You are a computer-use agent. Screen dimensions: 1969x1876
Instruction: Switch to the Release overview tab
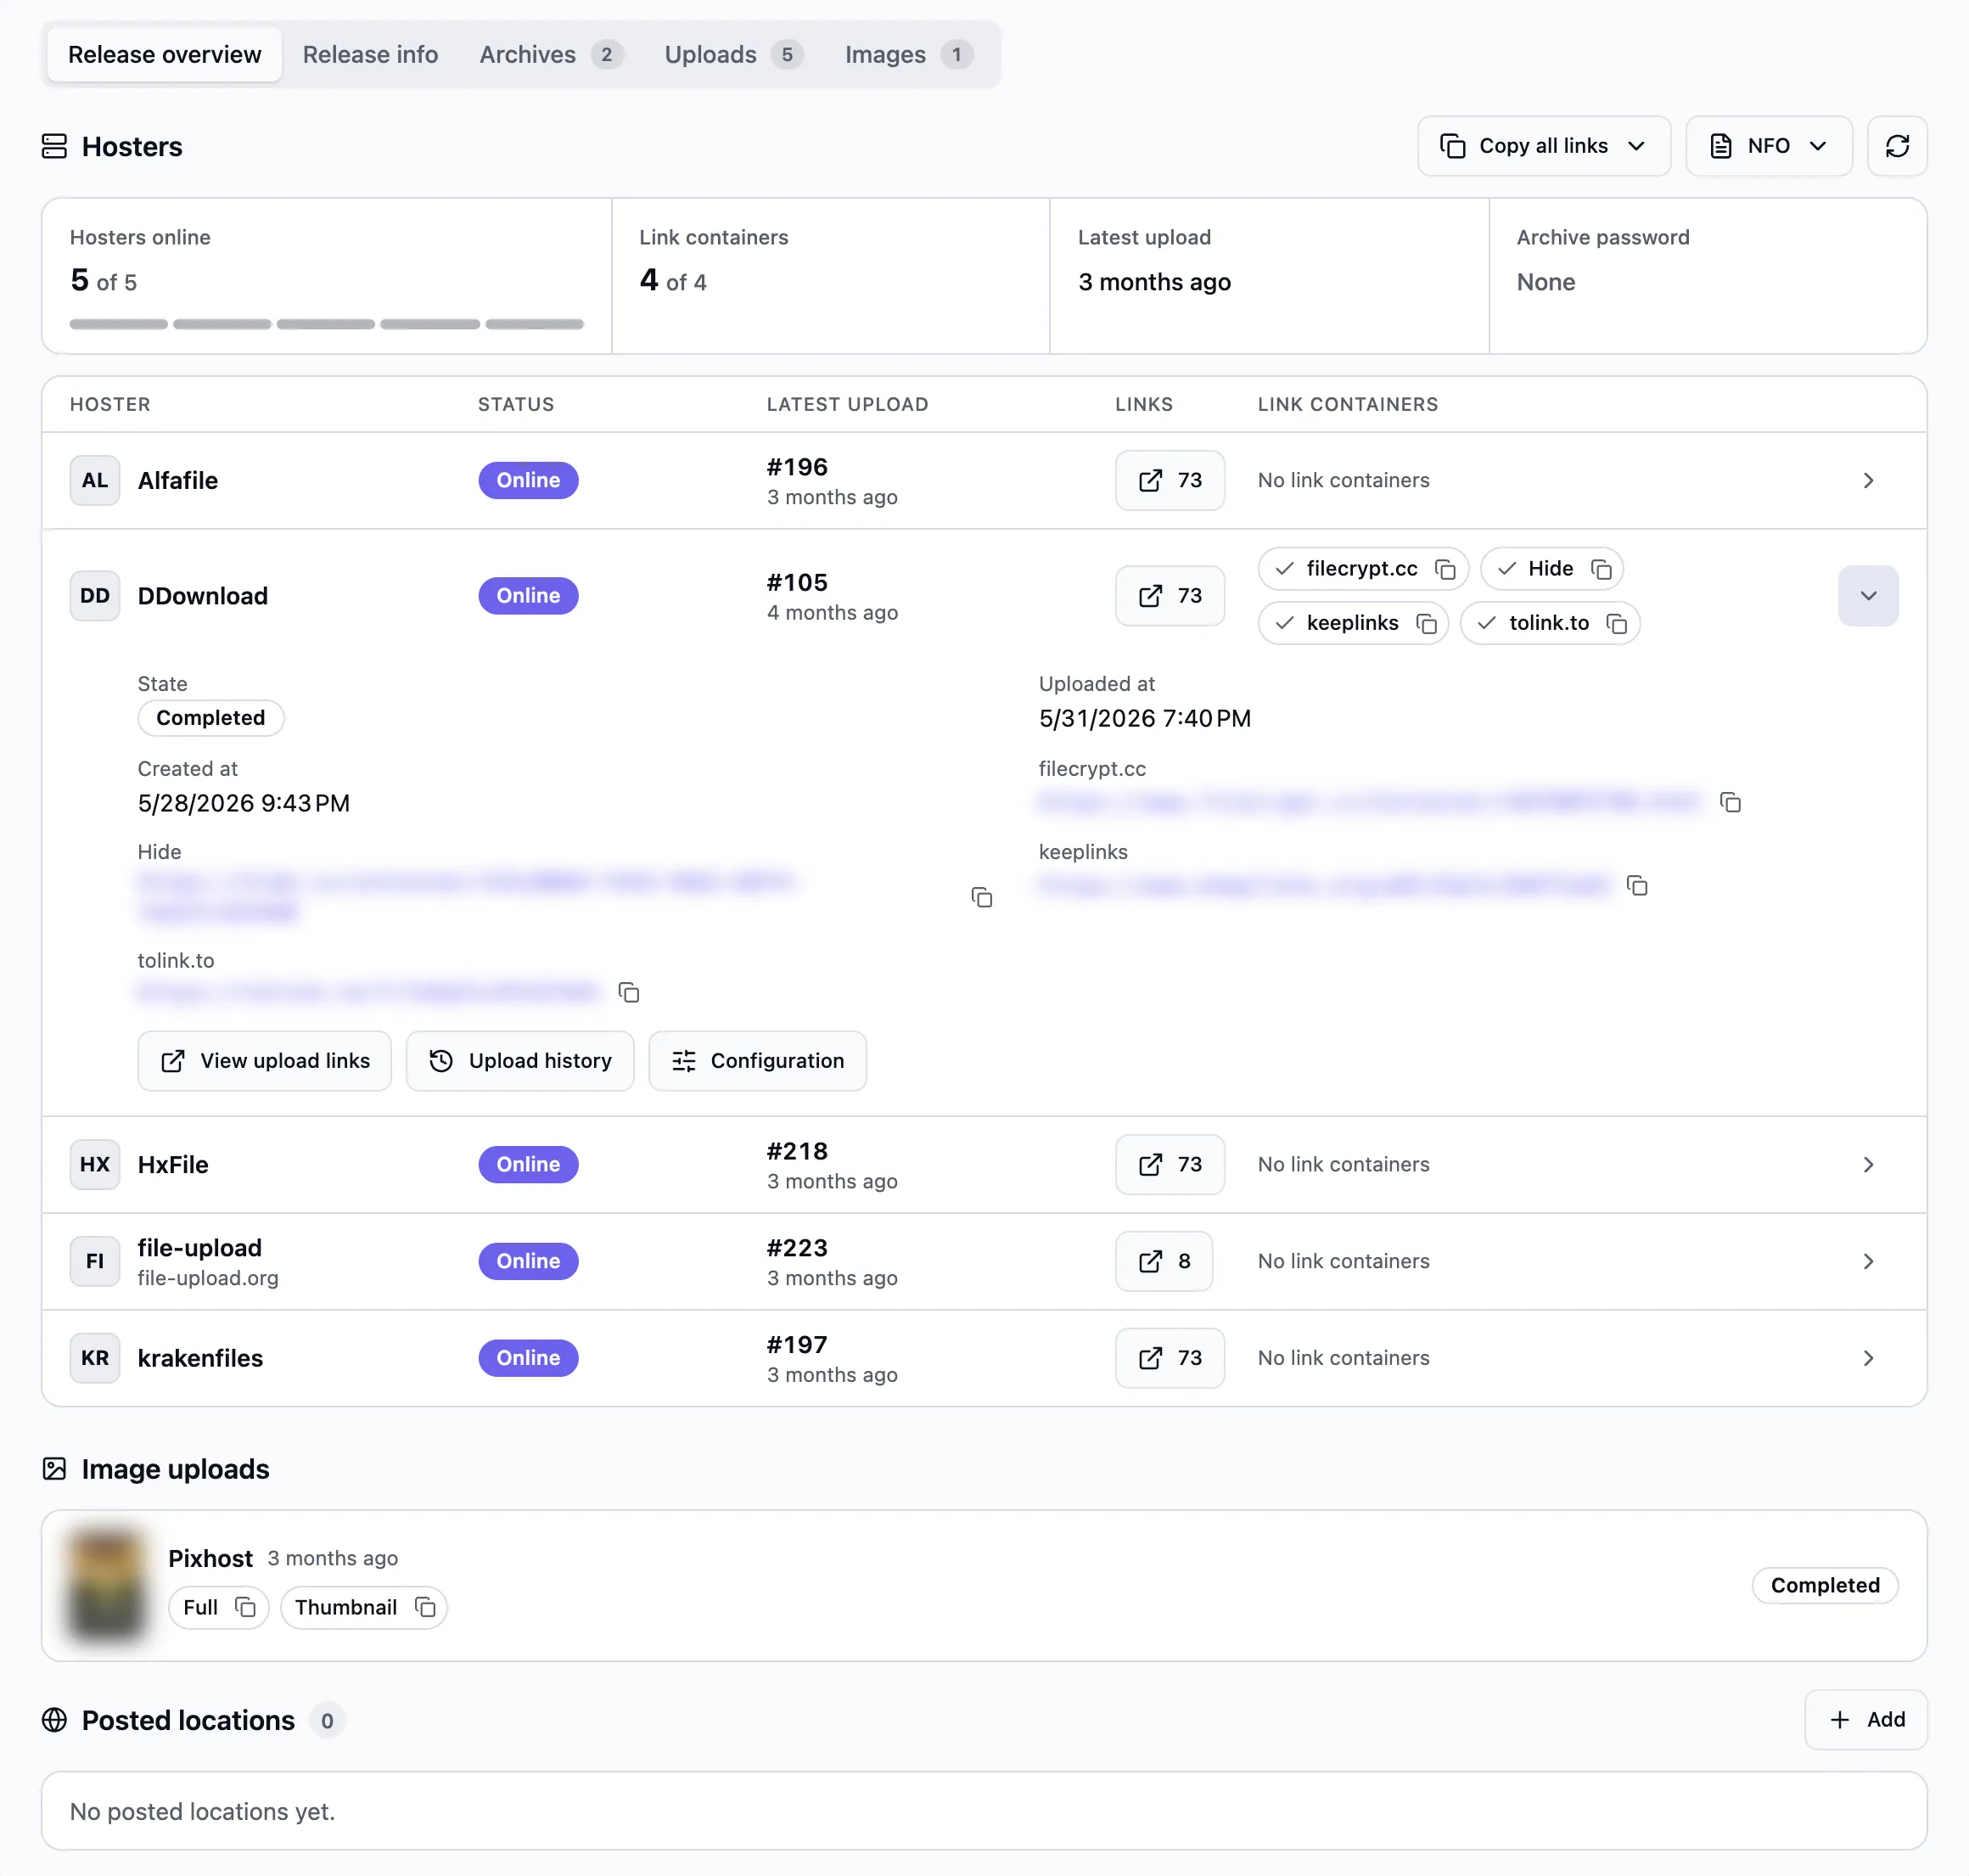(164, 54)
